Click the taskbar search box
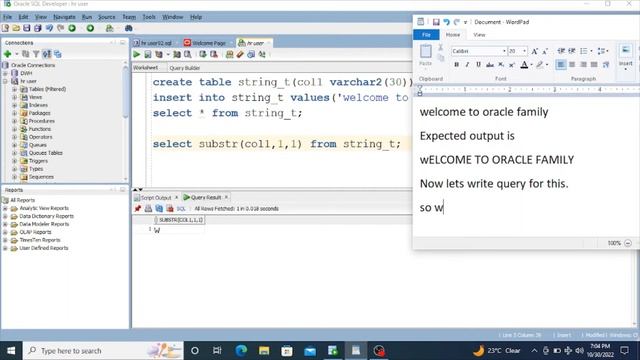Image resolution: width=640 pixels, height=360 pixels. click(103, 351)
